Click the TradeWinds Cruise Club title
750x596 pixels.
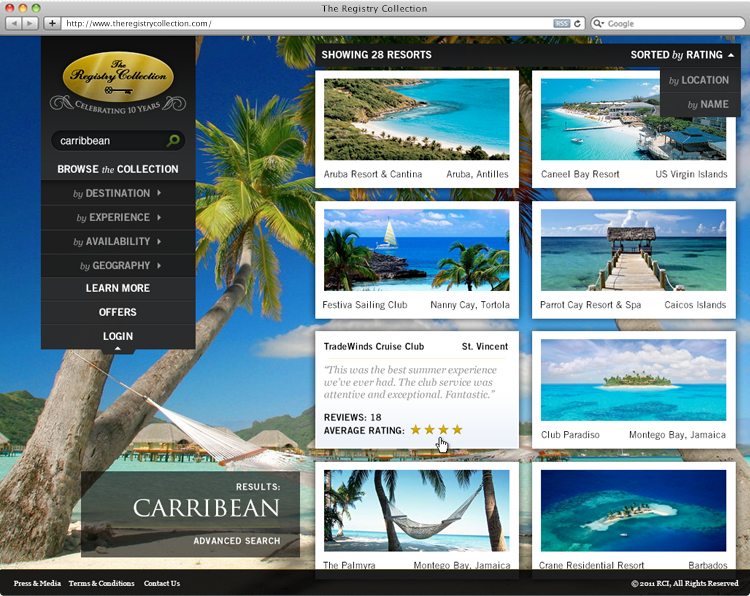click(x=374, y=346)
